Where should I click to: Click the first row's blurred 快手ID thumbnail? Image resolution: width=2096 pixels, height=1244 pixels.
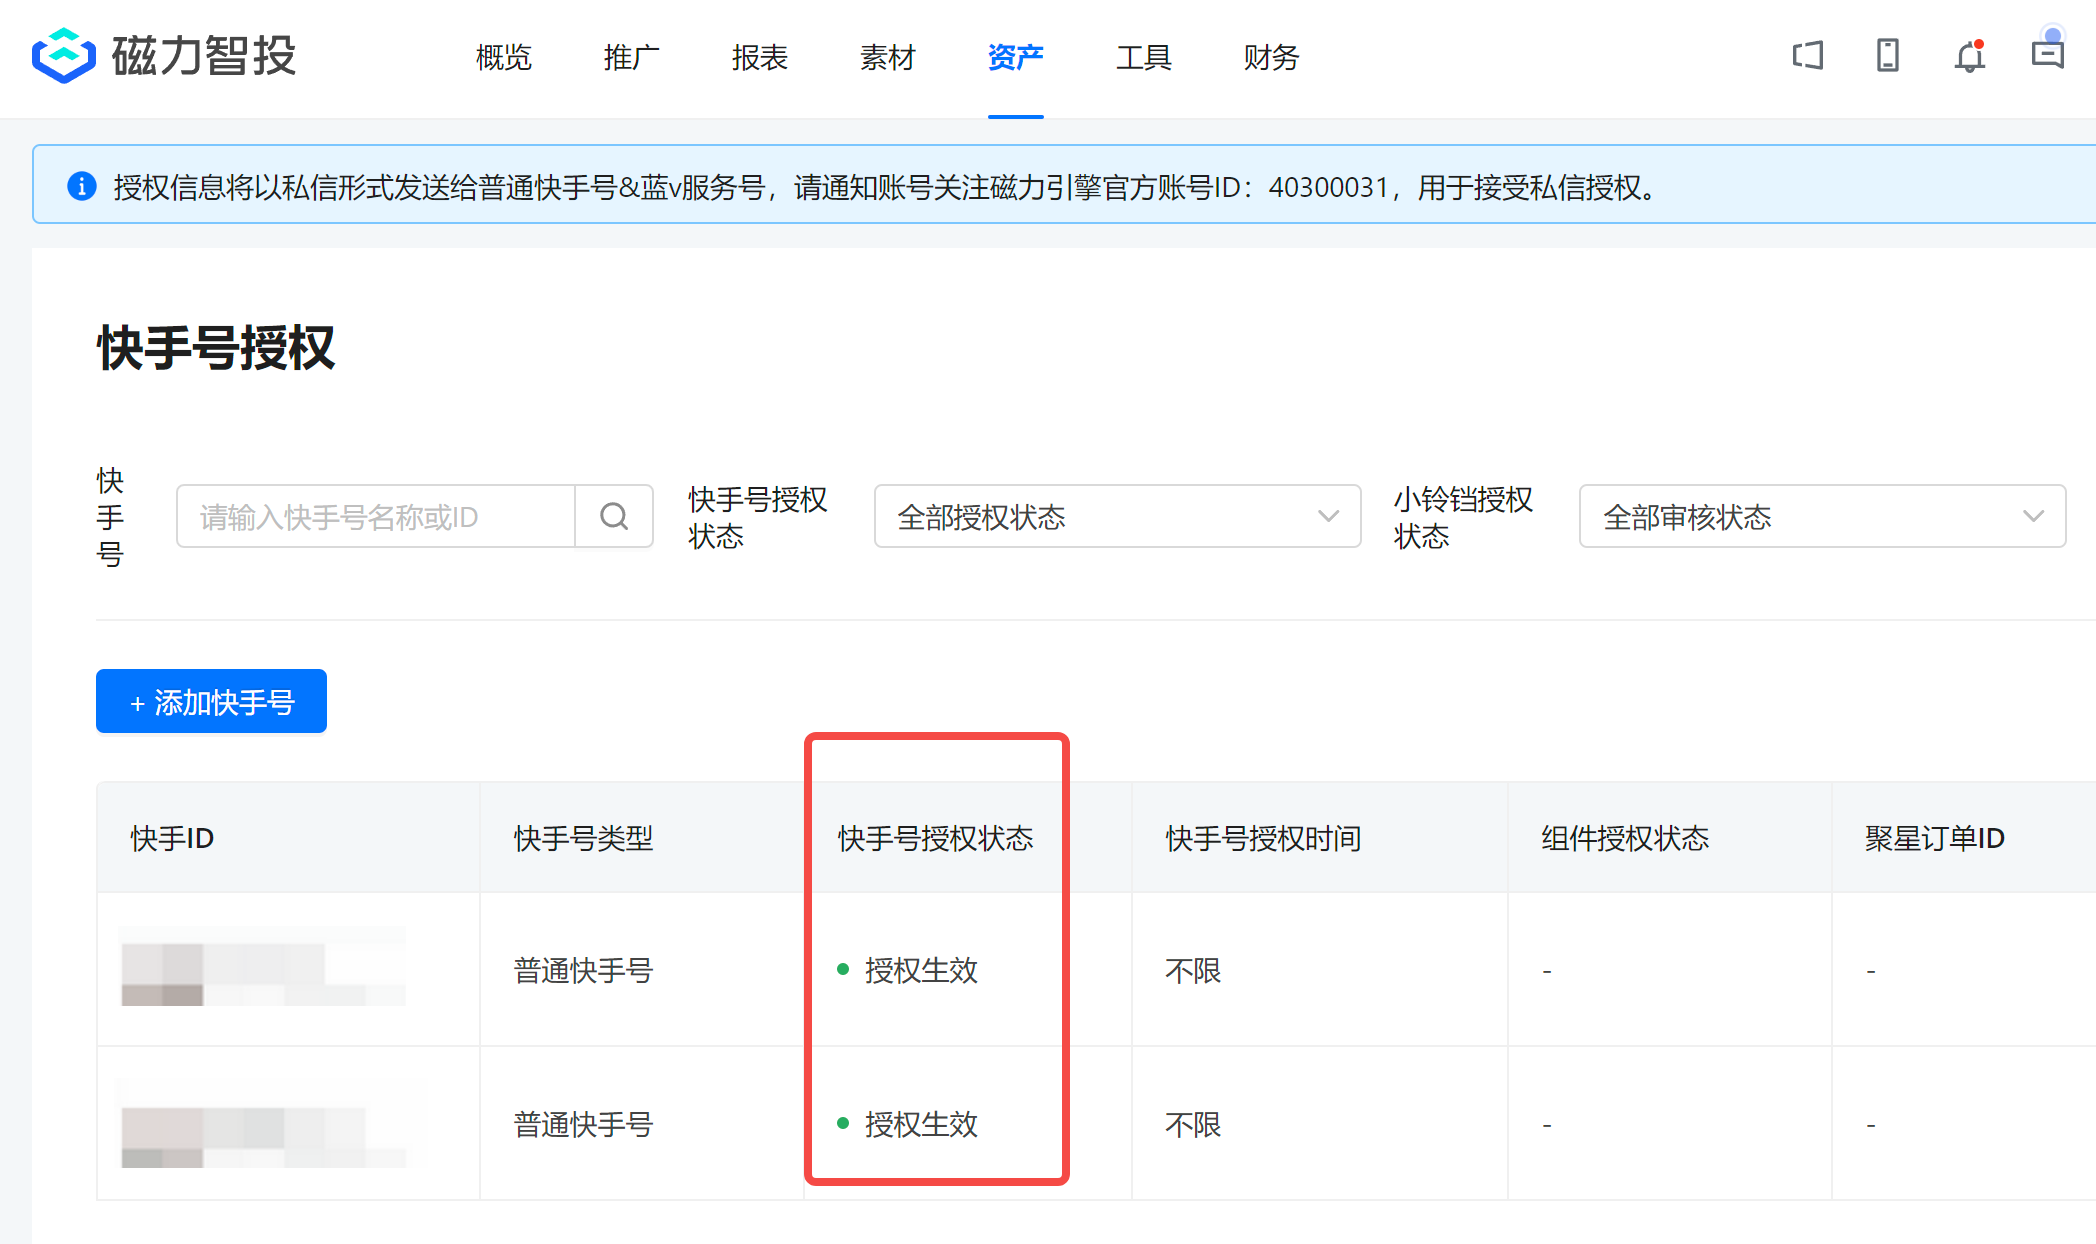click(262, 968)
